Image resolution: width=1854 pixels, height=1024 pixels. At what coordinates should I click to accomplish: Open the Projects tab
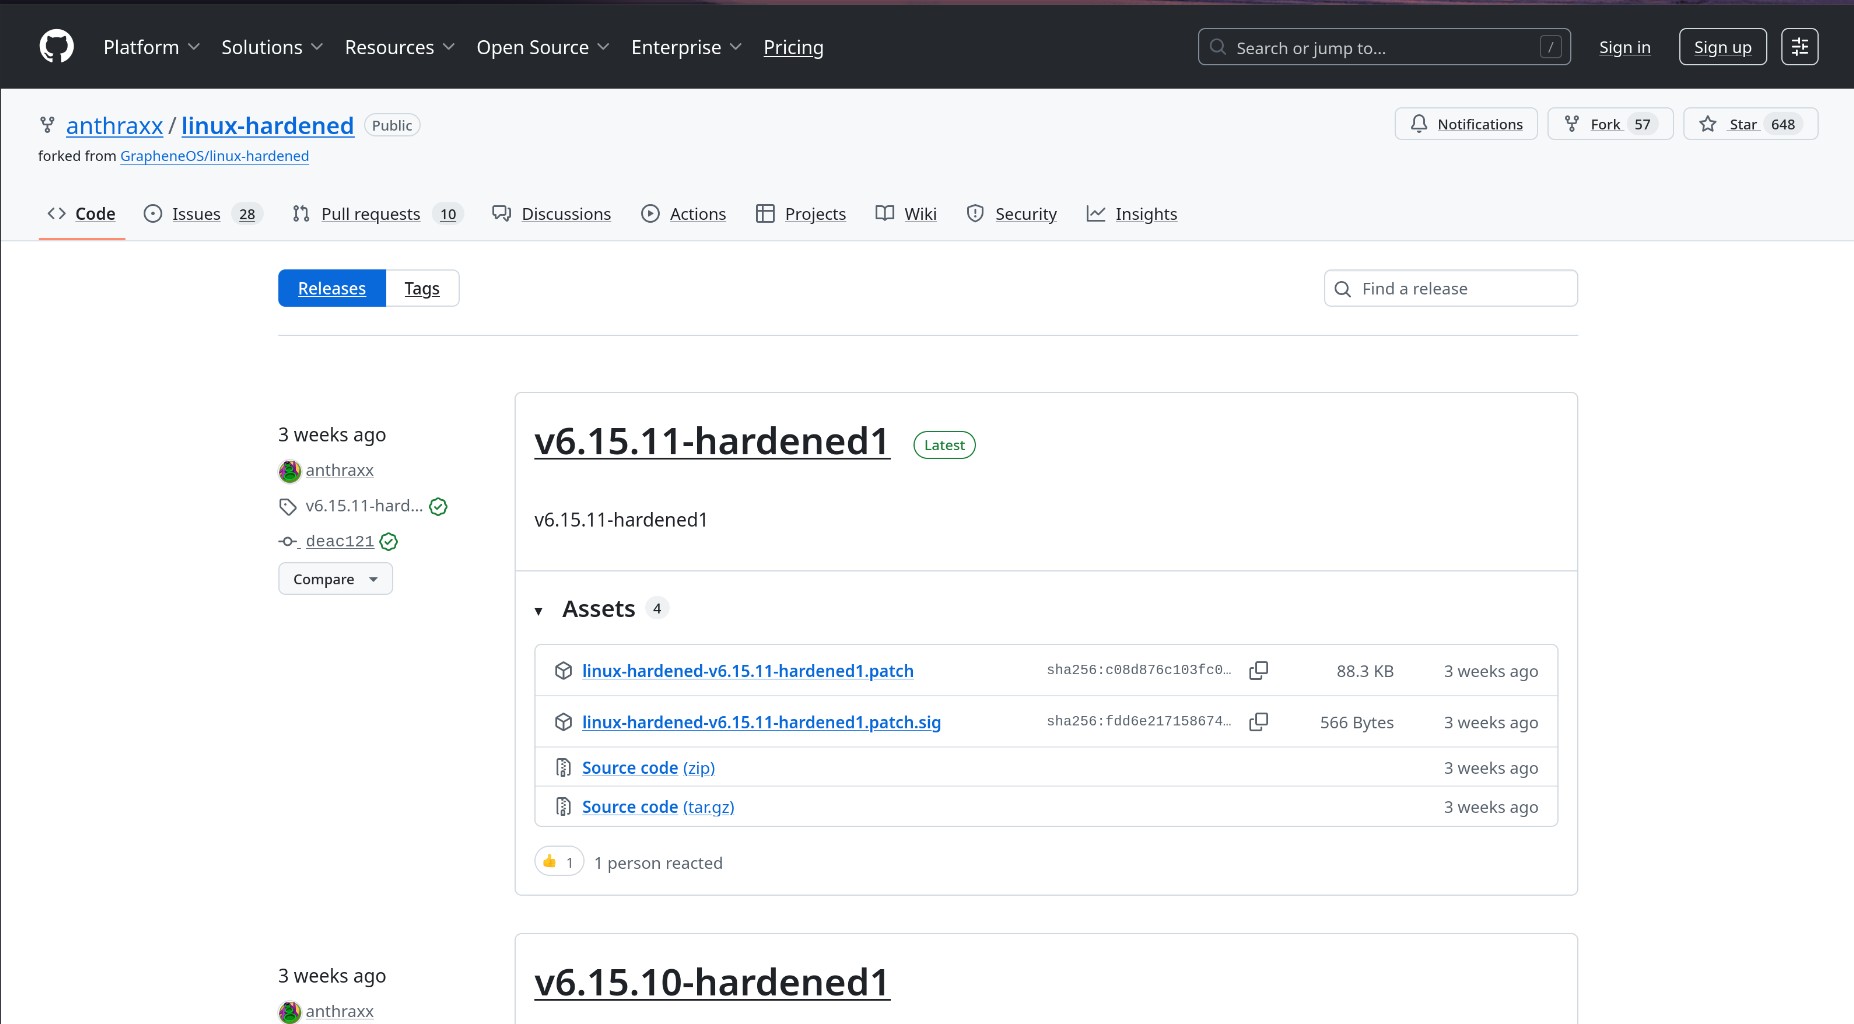pyautogui.click(x=801, y=213)
